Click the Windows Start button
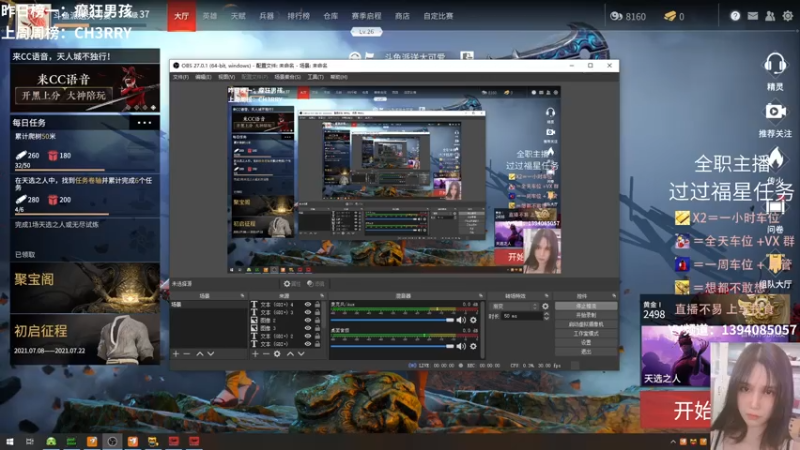 (x=9, y=441)
